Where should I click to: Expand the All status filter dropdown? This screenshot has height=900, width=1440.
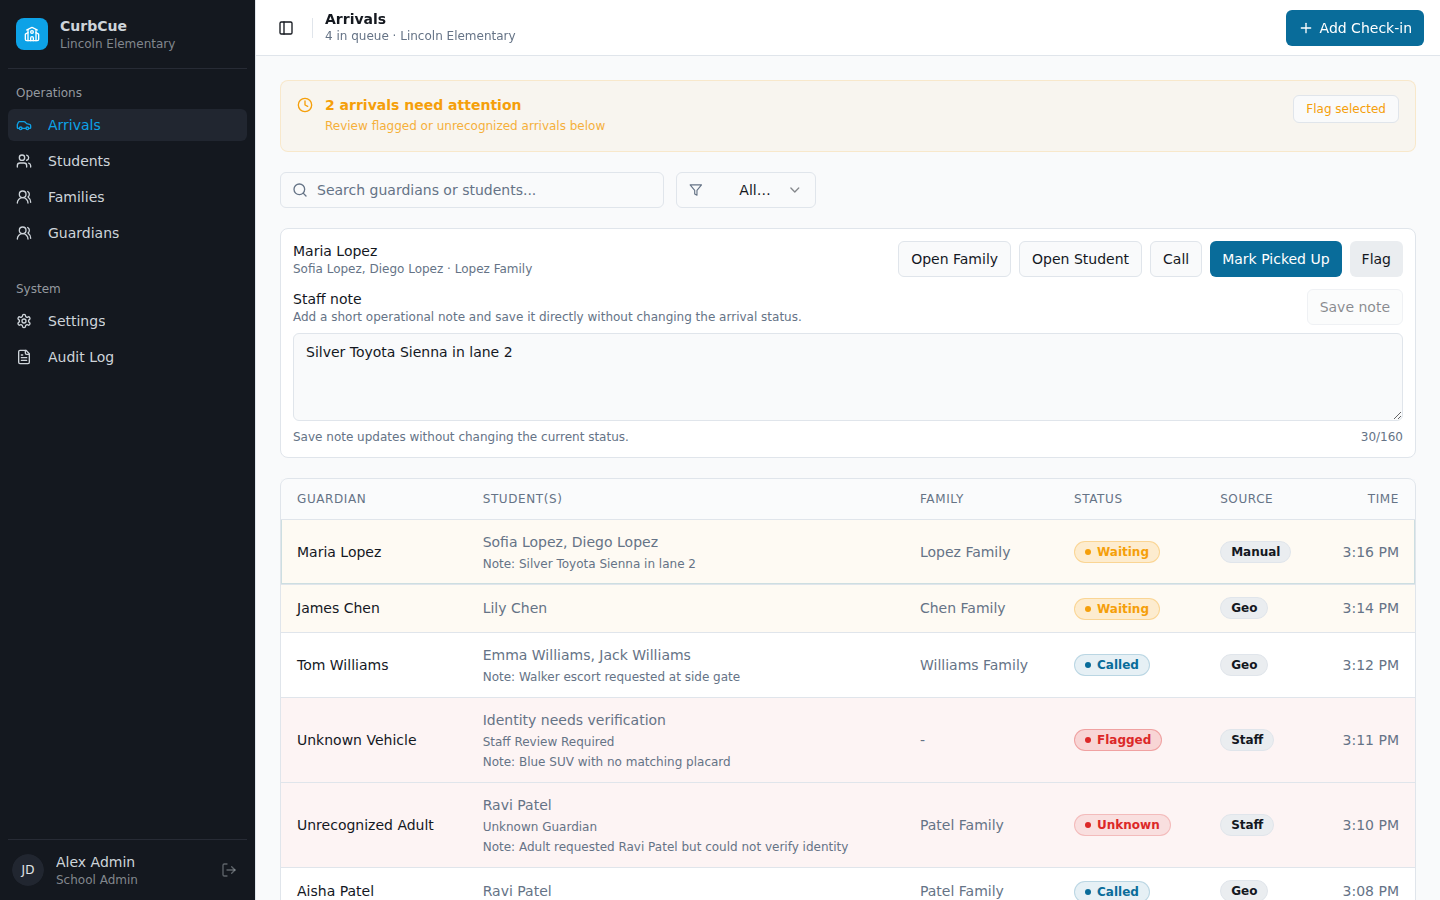click(746, 190)
